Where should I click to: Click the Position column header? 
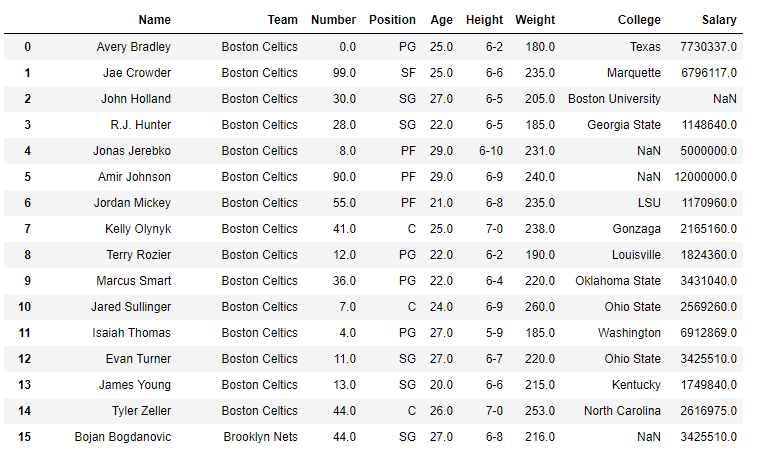point(392,20)
